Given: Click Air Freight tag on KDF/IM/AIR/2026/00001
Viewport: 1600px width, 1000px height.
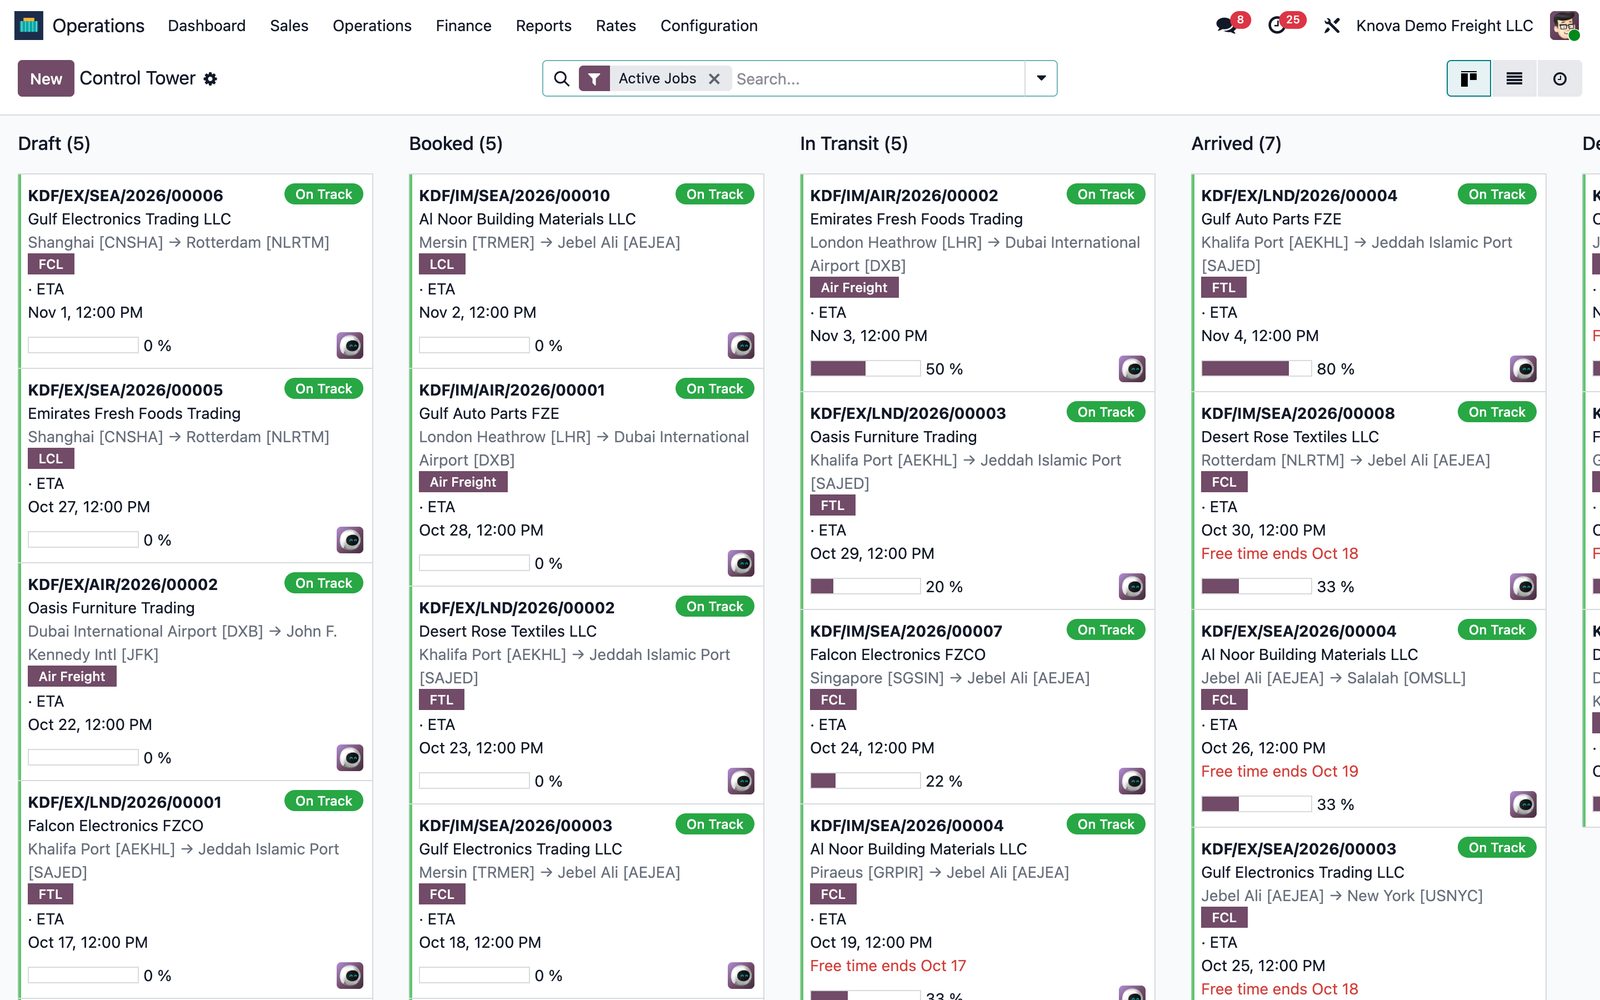Looking at the screenshot, I should click(x=463, y=482).
